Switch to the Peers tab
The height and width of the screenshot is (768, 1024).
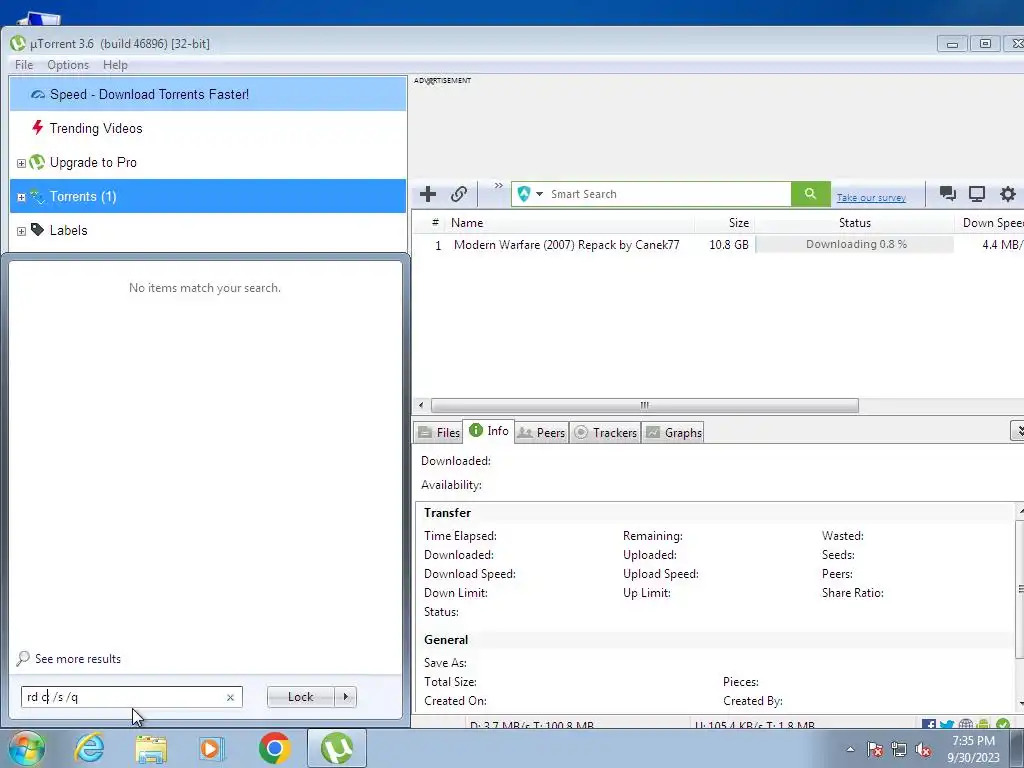[541, 432]
